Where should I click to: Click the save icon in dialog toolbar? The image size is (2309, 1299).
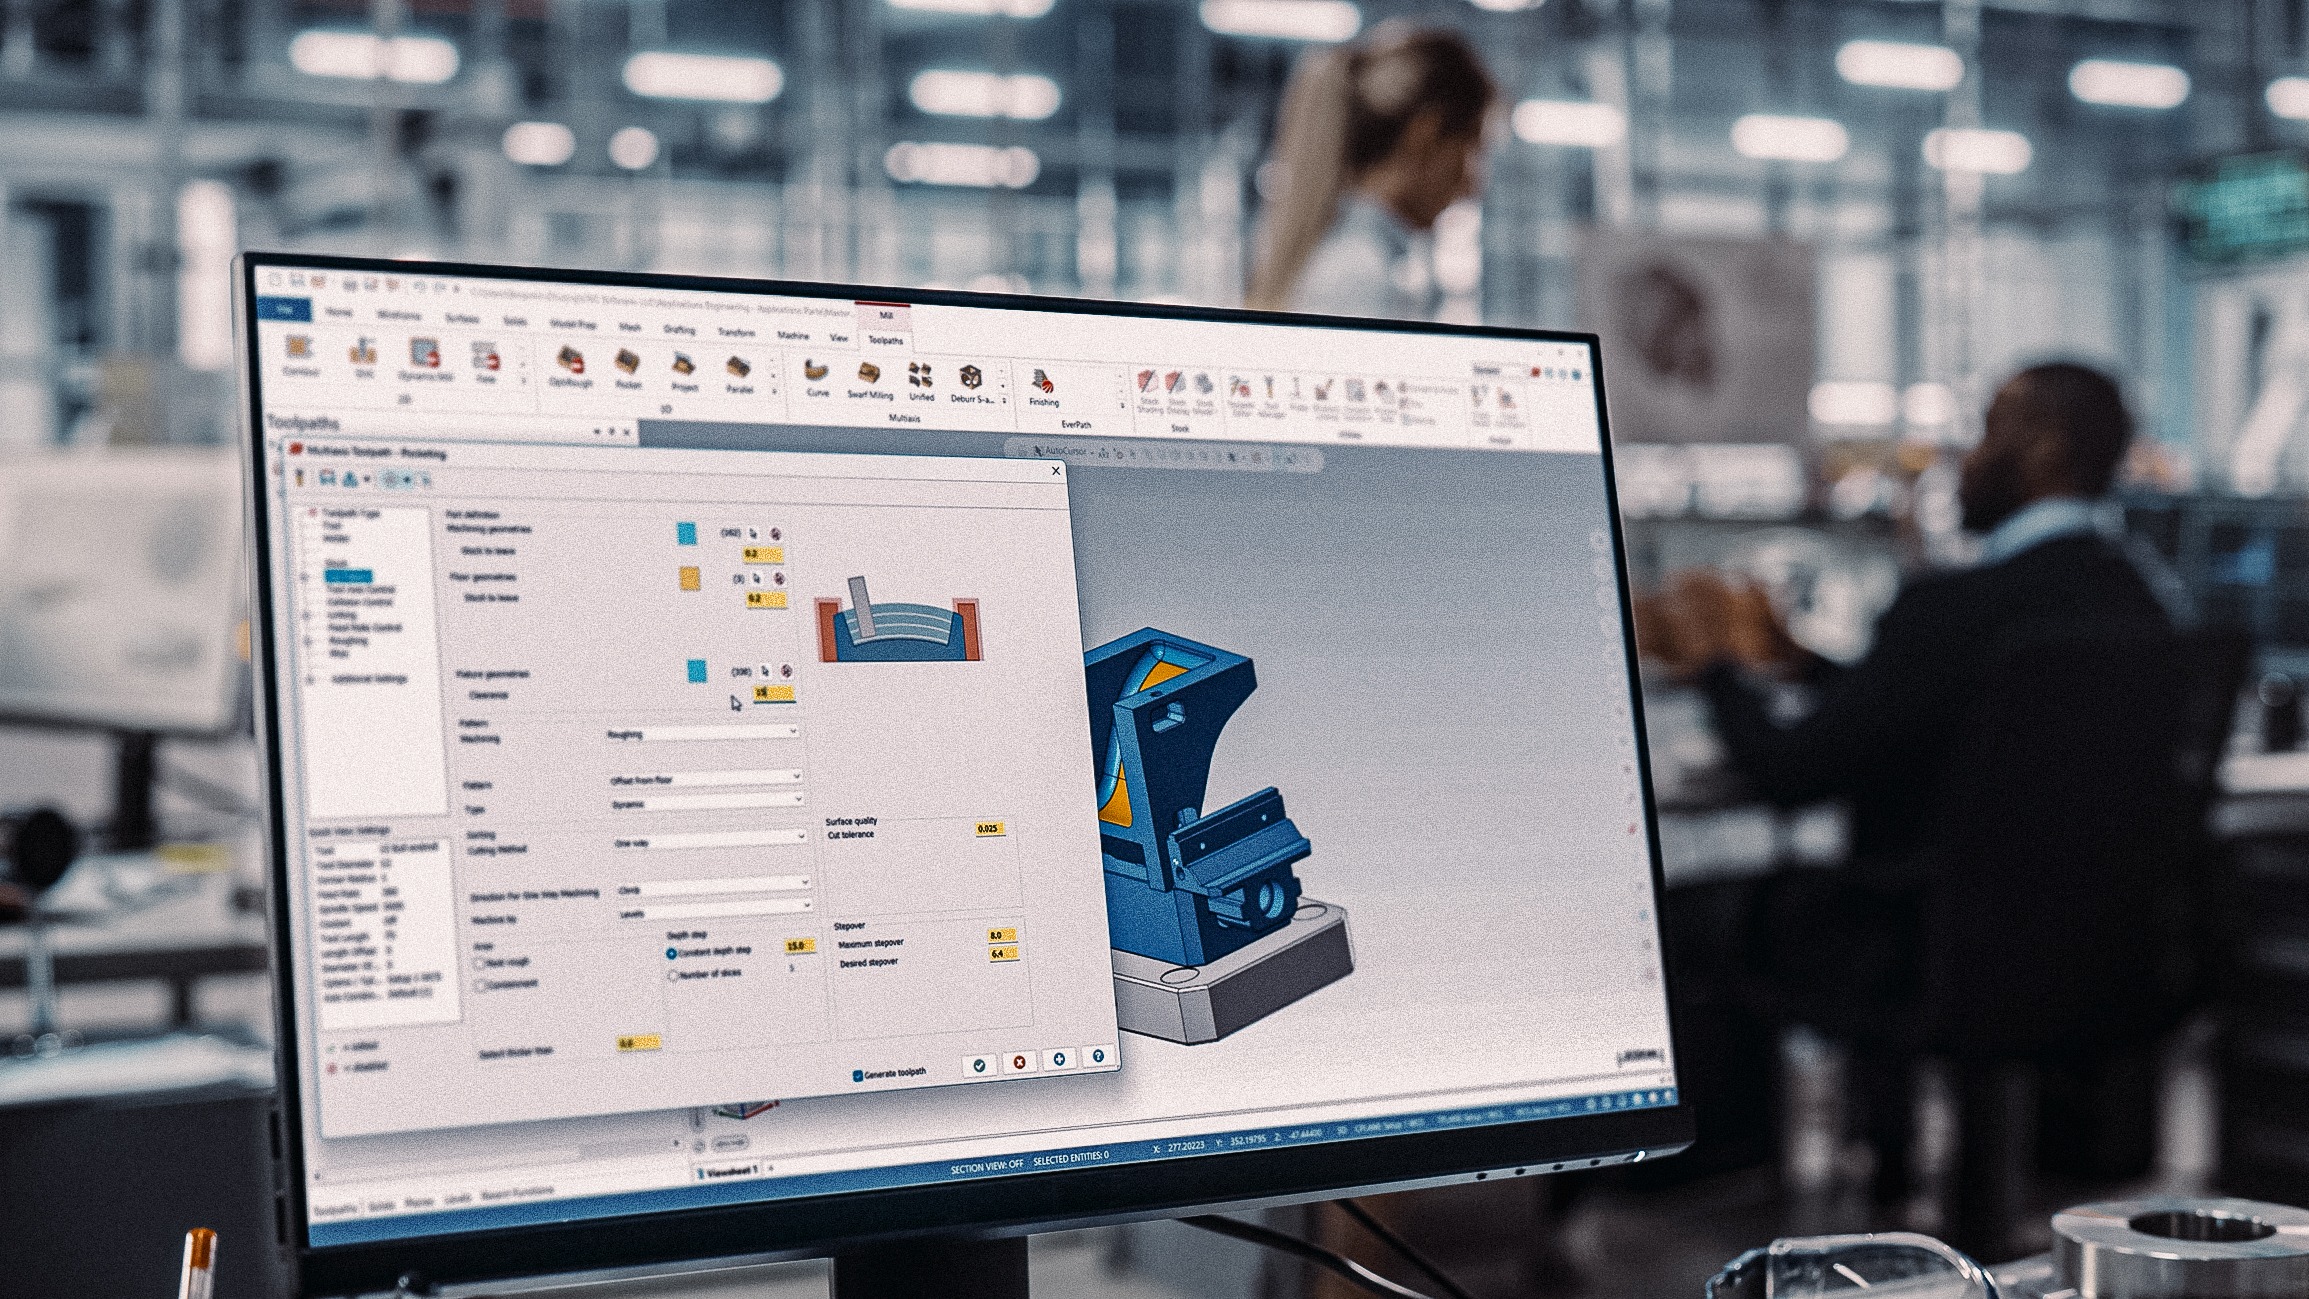click(x=327, y=479)
